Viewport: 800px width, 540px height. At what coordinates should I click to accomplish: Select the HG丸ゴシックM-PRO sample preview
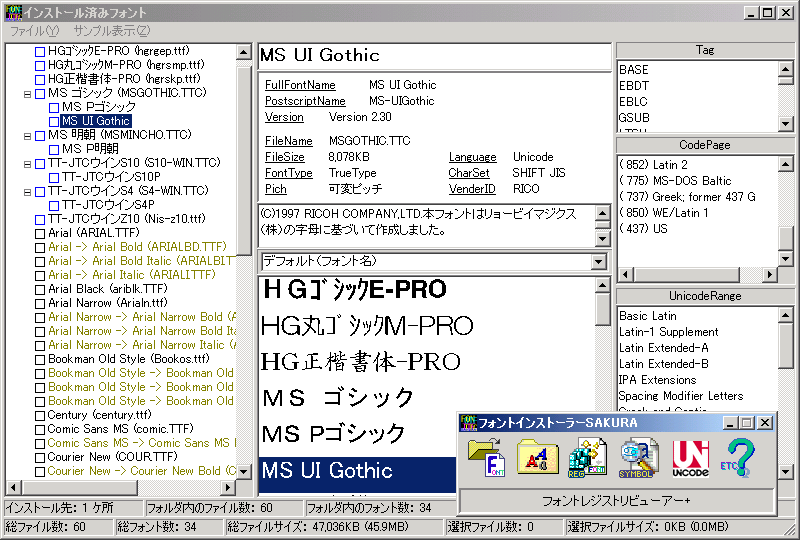(x=367, y=326)
